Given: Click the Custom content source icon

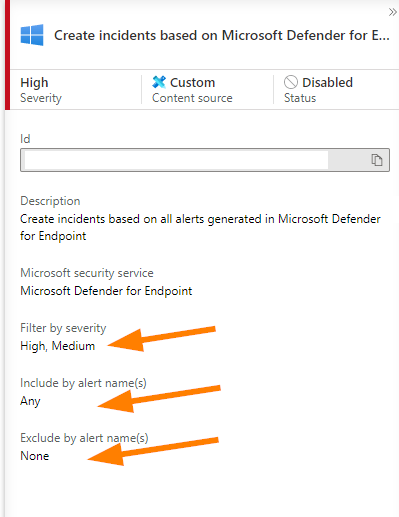Looking at the screenshot, I should (x=159, y=82).
